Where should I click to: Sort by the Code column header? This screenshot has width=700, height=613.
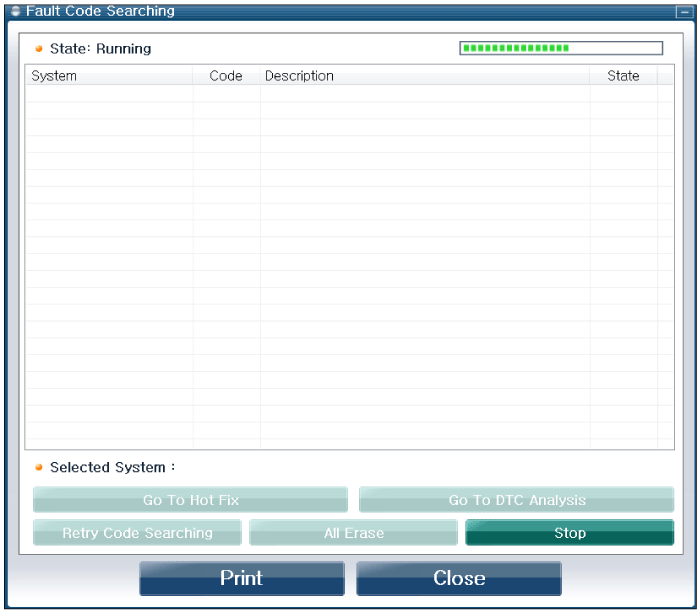[226, 75]
